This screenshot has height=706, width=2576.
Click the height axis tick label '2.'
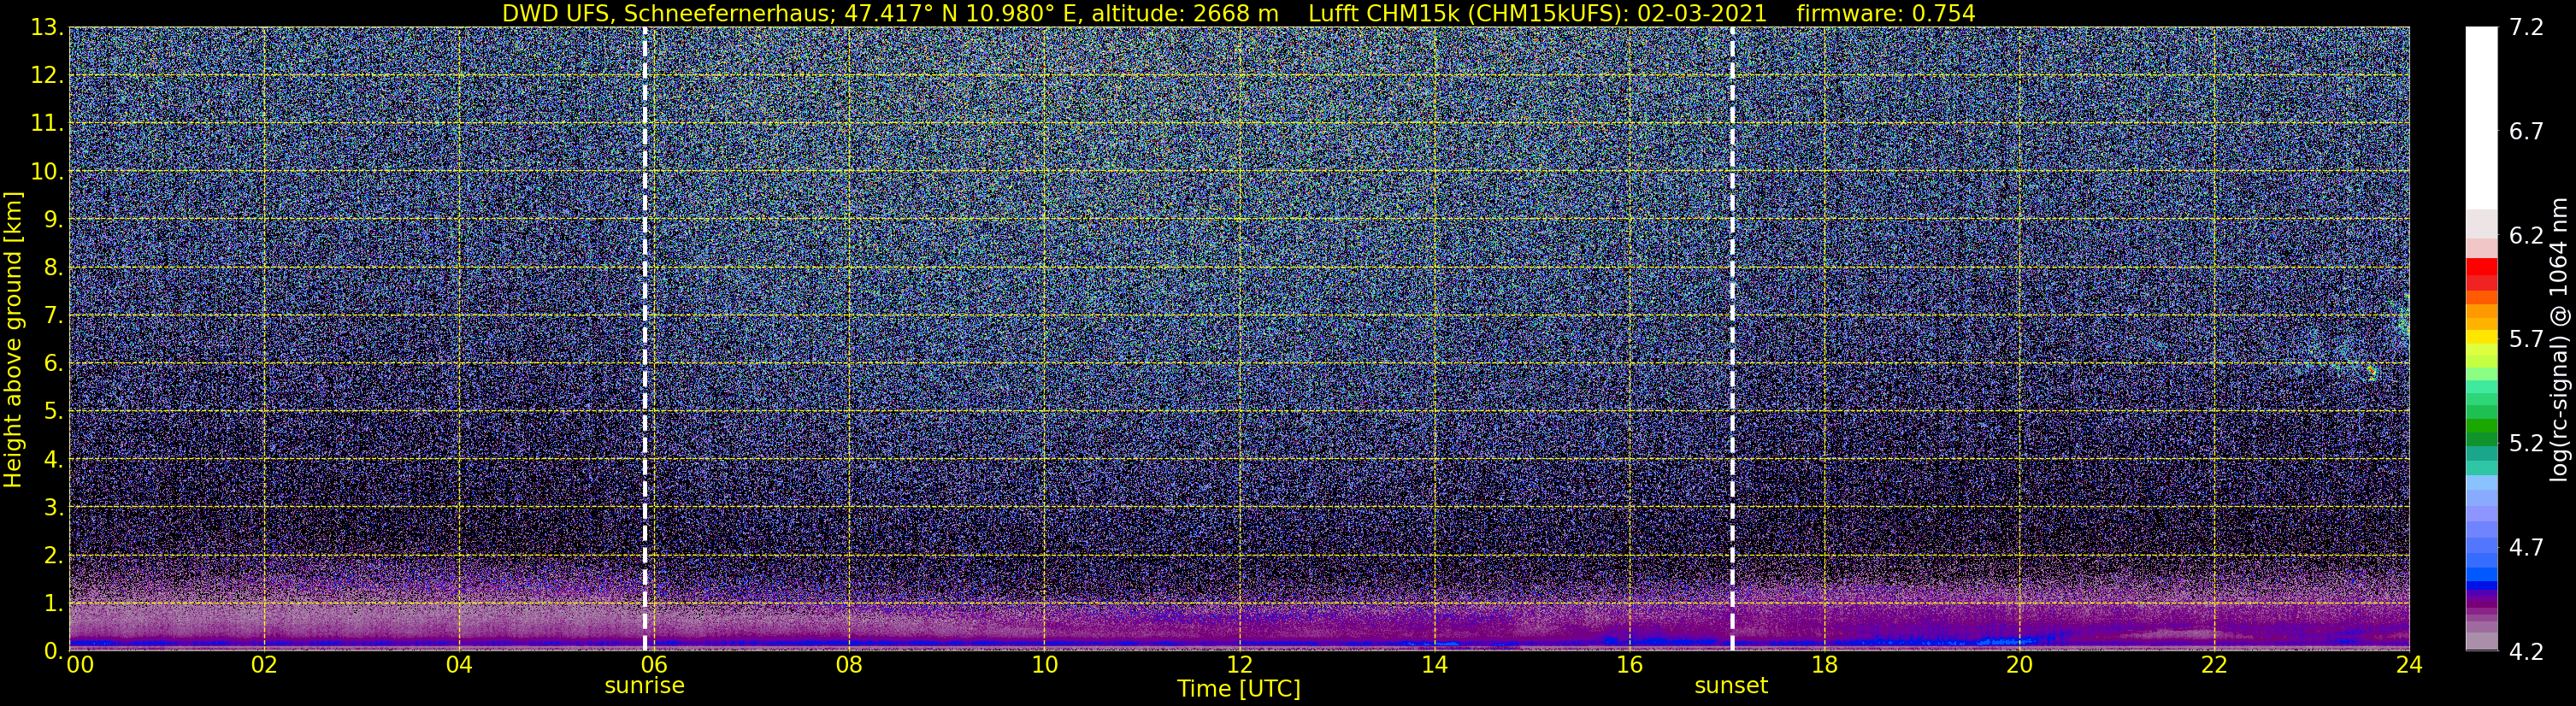pos(53,556)
